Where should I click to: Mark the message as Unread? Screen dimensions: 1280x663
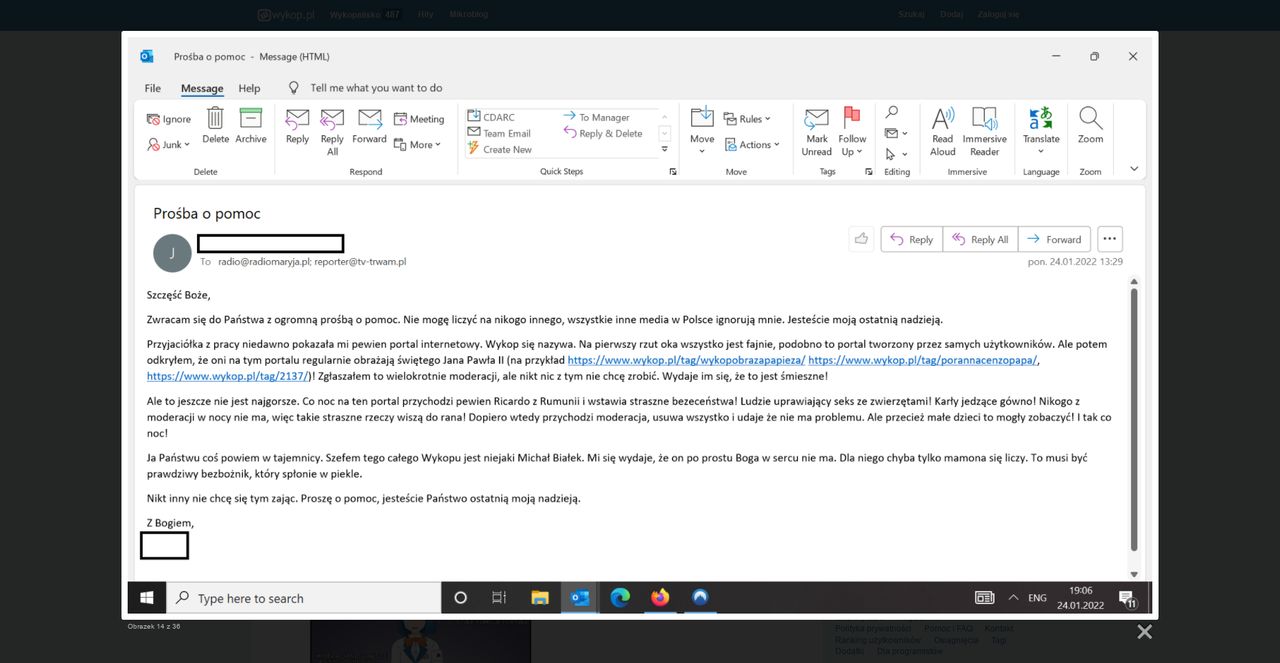pyautogui.click(x=817, y=131)
